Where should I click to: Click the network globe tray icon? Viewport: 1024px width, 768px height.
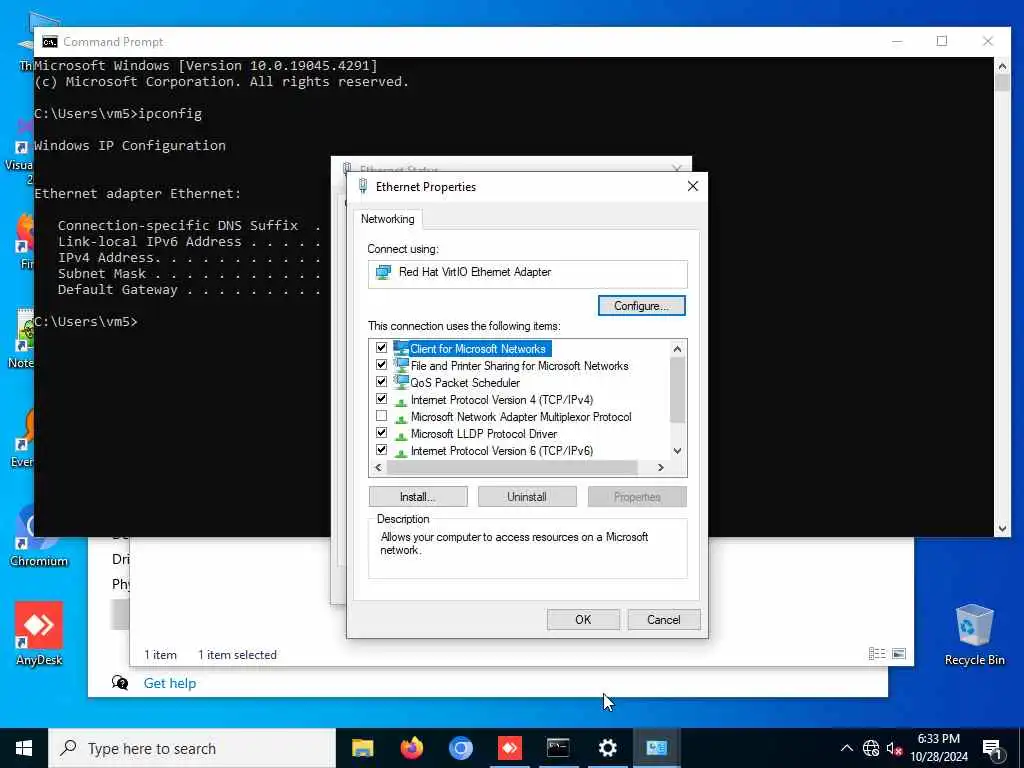click(x=871, y=748)
